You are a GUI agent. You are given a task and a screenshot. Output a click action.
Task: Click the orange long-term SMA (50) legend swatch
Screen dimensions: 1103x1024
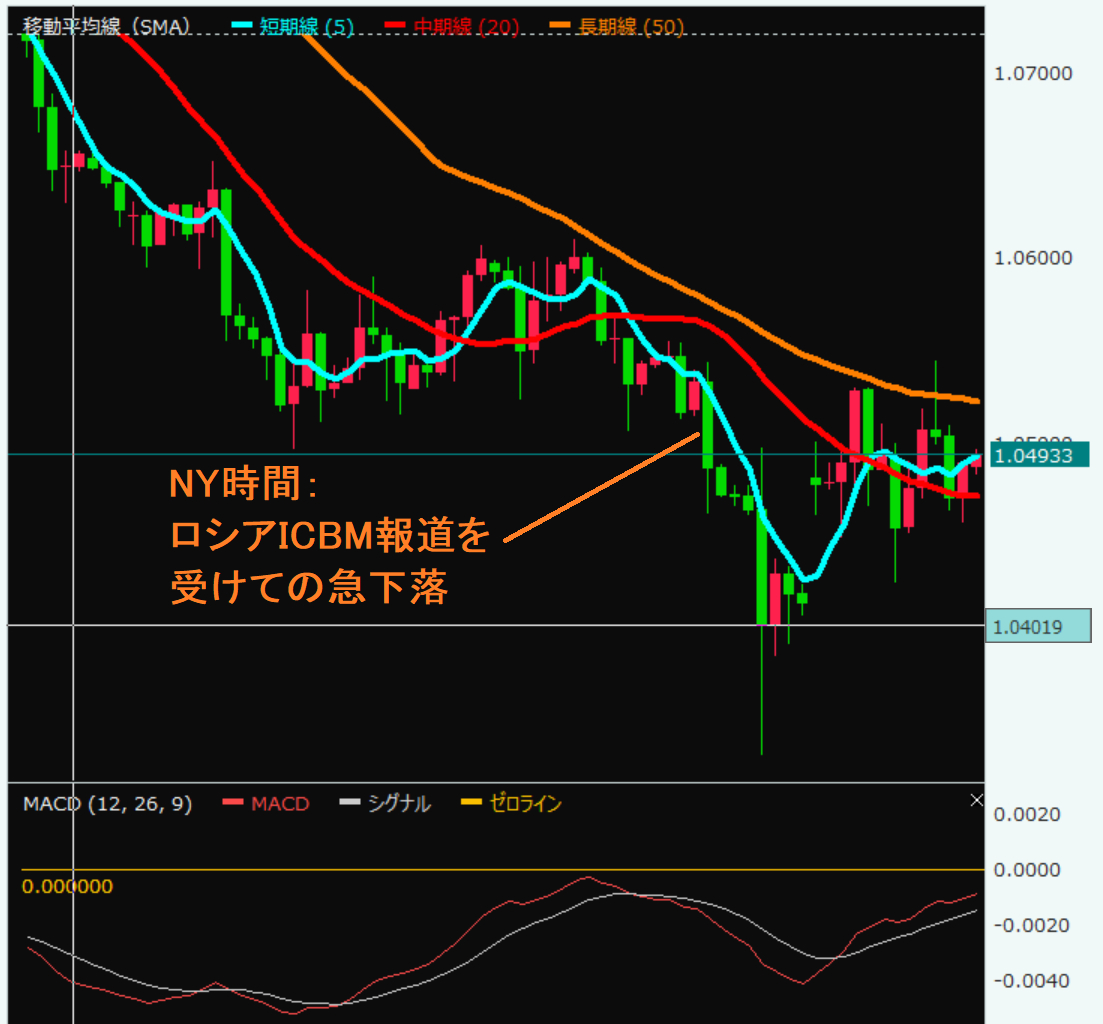pyautogui.click(x=560, y=26)
